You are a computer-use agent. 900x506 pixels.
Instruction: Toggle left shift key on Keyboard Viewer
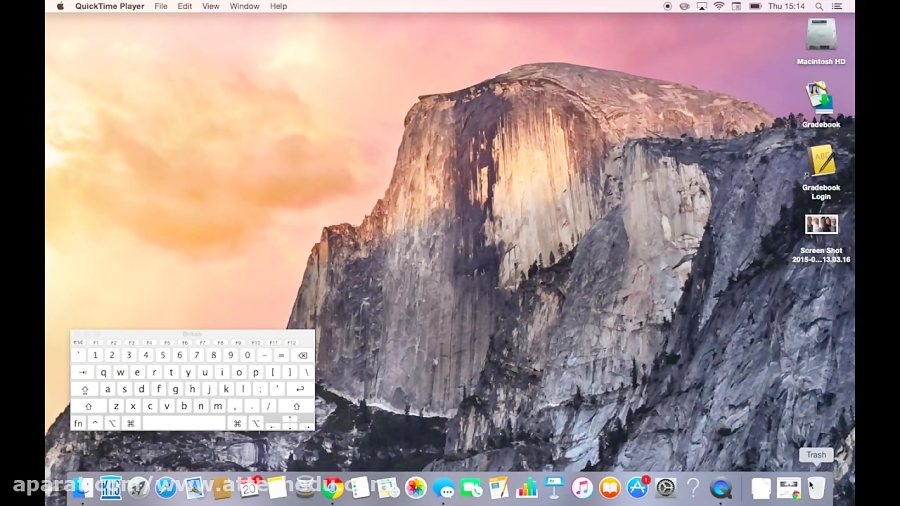[x=89, y=406]
